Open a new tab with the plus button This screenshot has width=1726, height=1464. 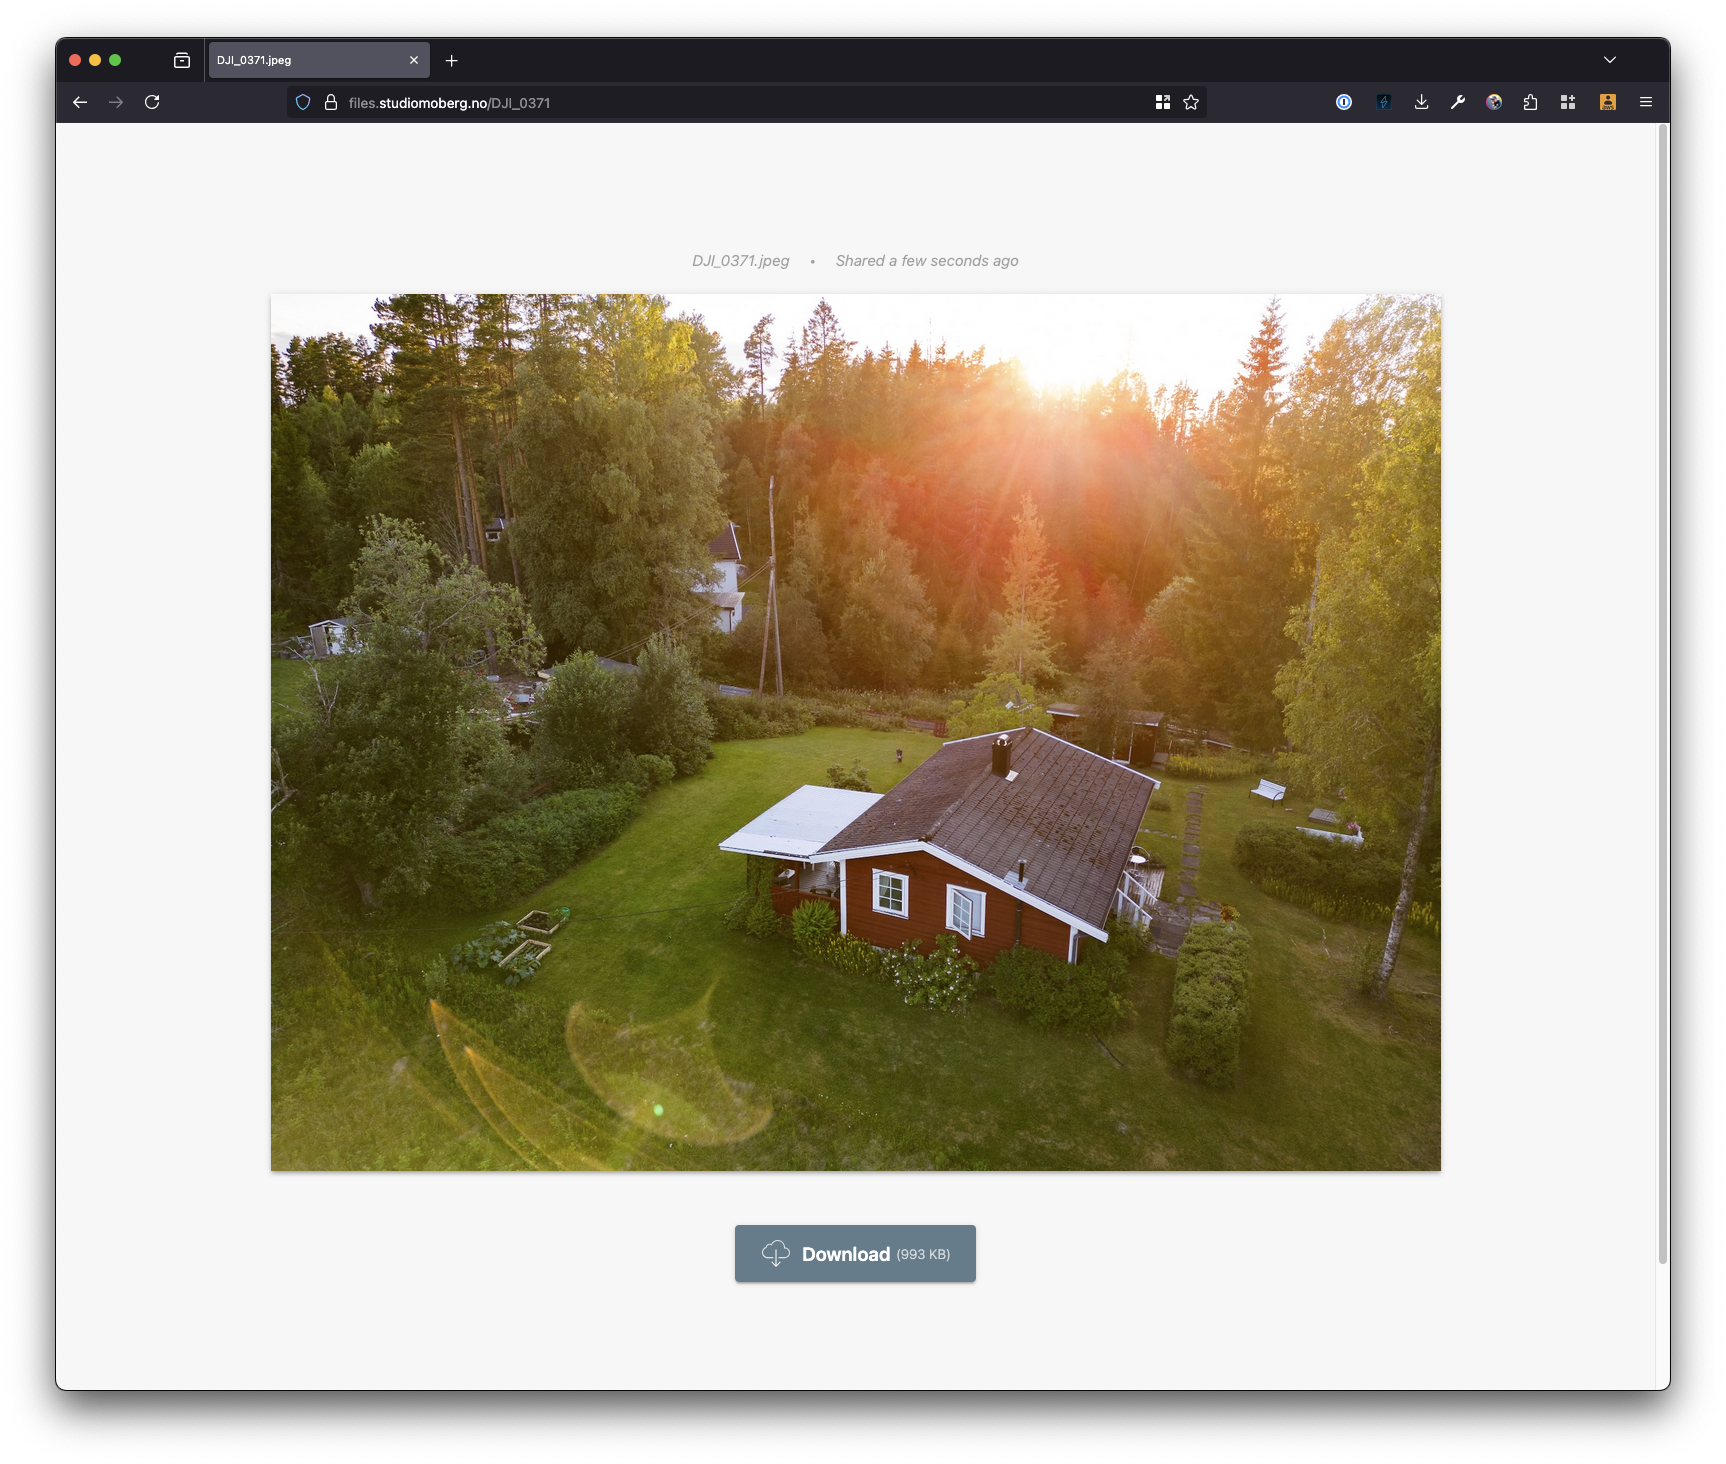[x=452, y=60]
